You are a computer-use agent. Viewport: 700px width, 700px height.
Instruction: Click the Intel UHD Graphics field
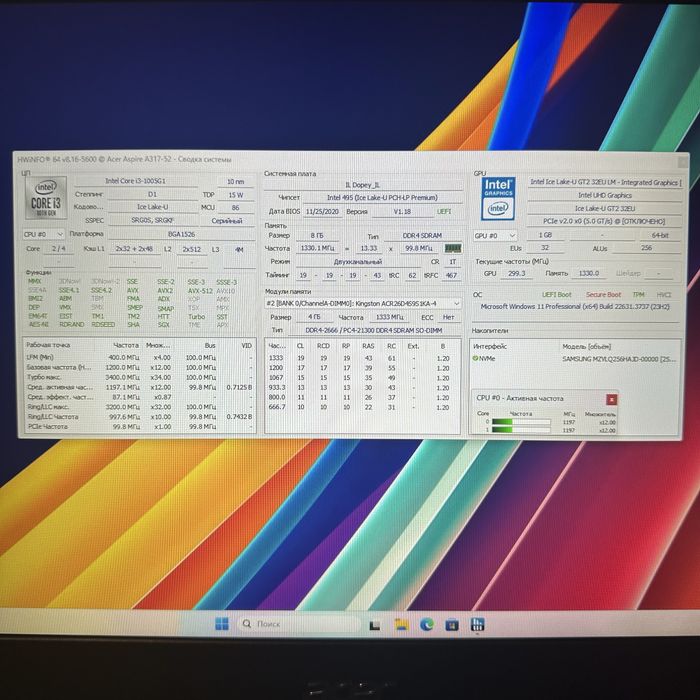605,195
